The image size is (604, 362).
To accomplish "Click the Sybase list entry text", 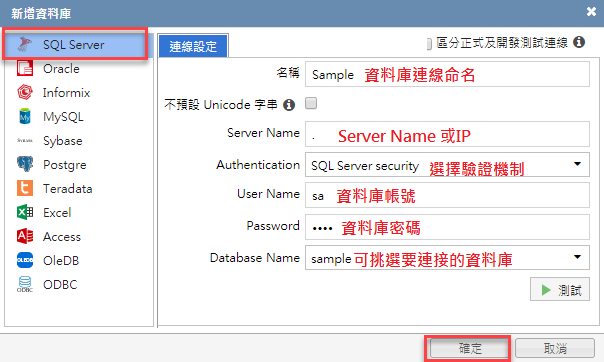I will pyautogui.click(x=62, y=141).
